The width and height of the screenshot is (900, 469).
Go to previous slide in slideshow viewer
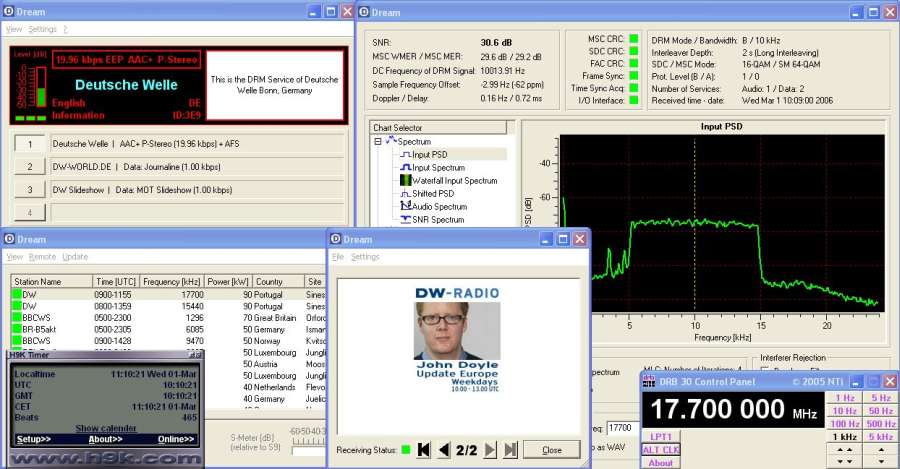coord(444,450)
